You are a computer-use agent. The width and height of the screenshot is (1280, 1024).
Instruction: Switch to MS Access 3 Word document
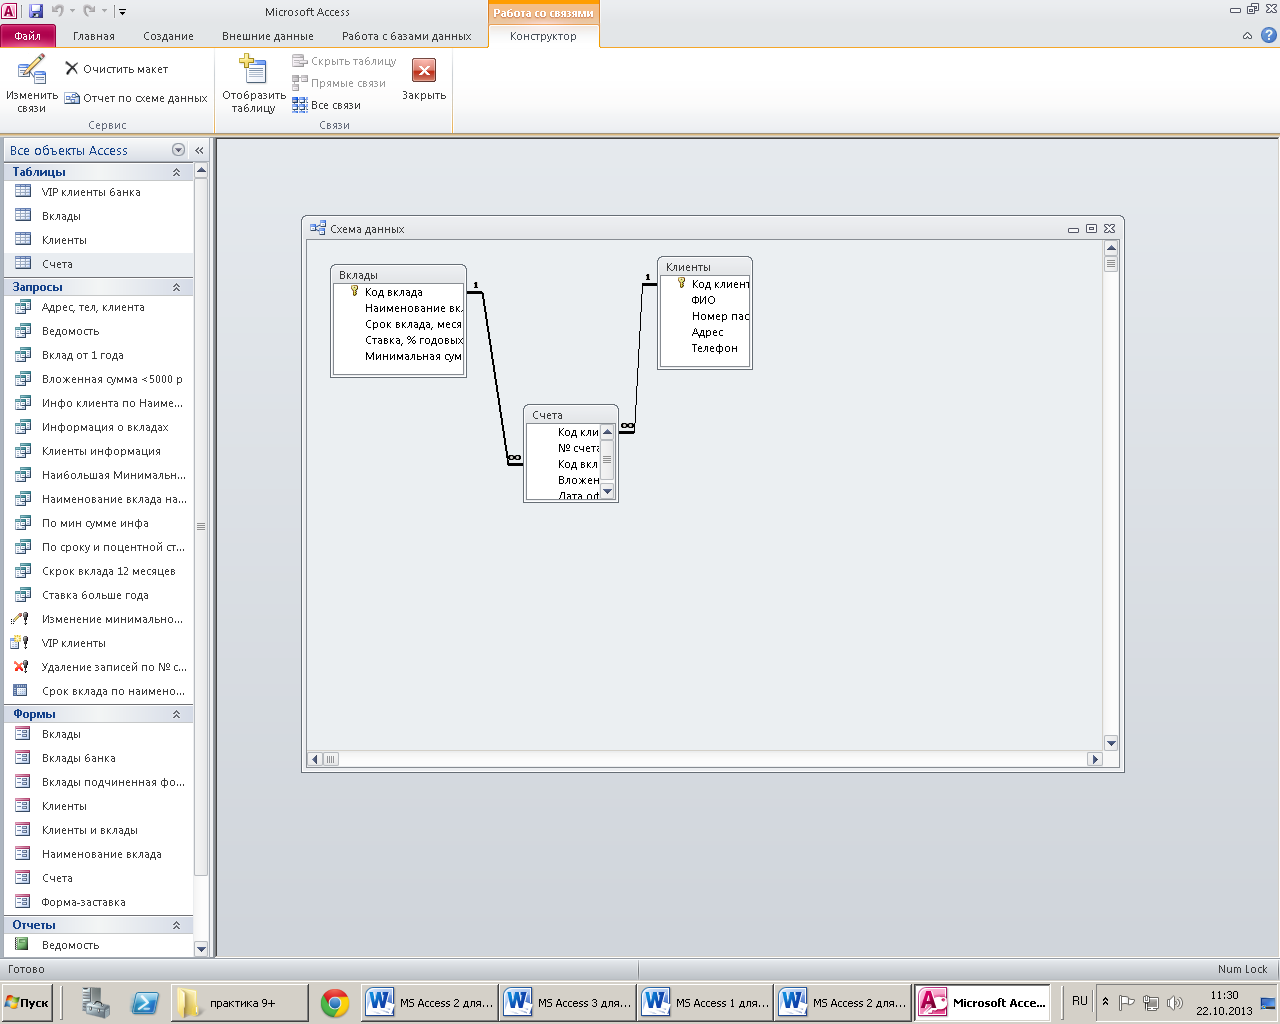[568, 1003]
